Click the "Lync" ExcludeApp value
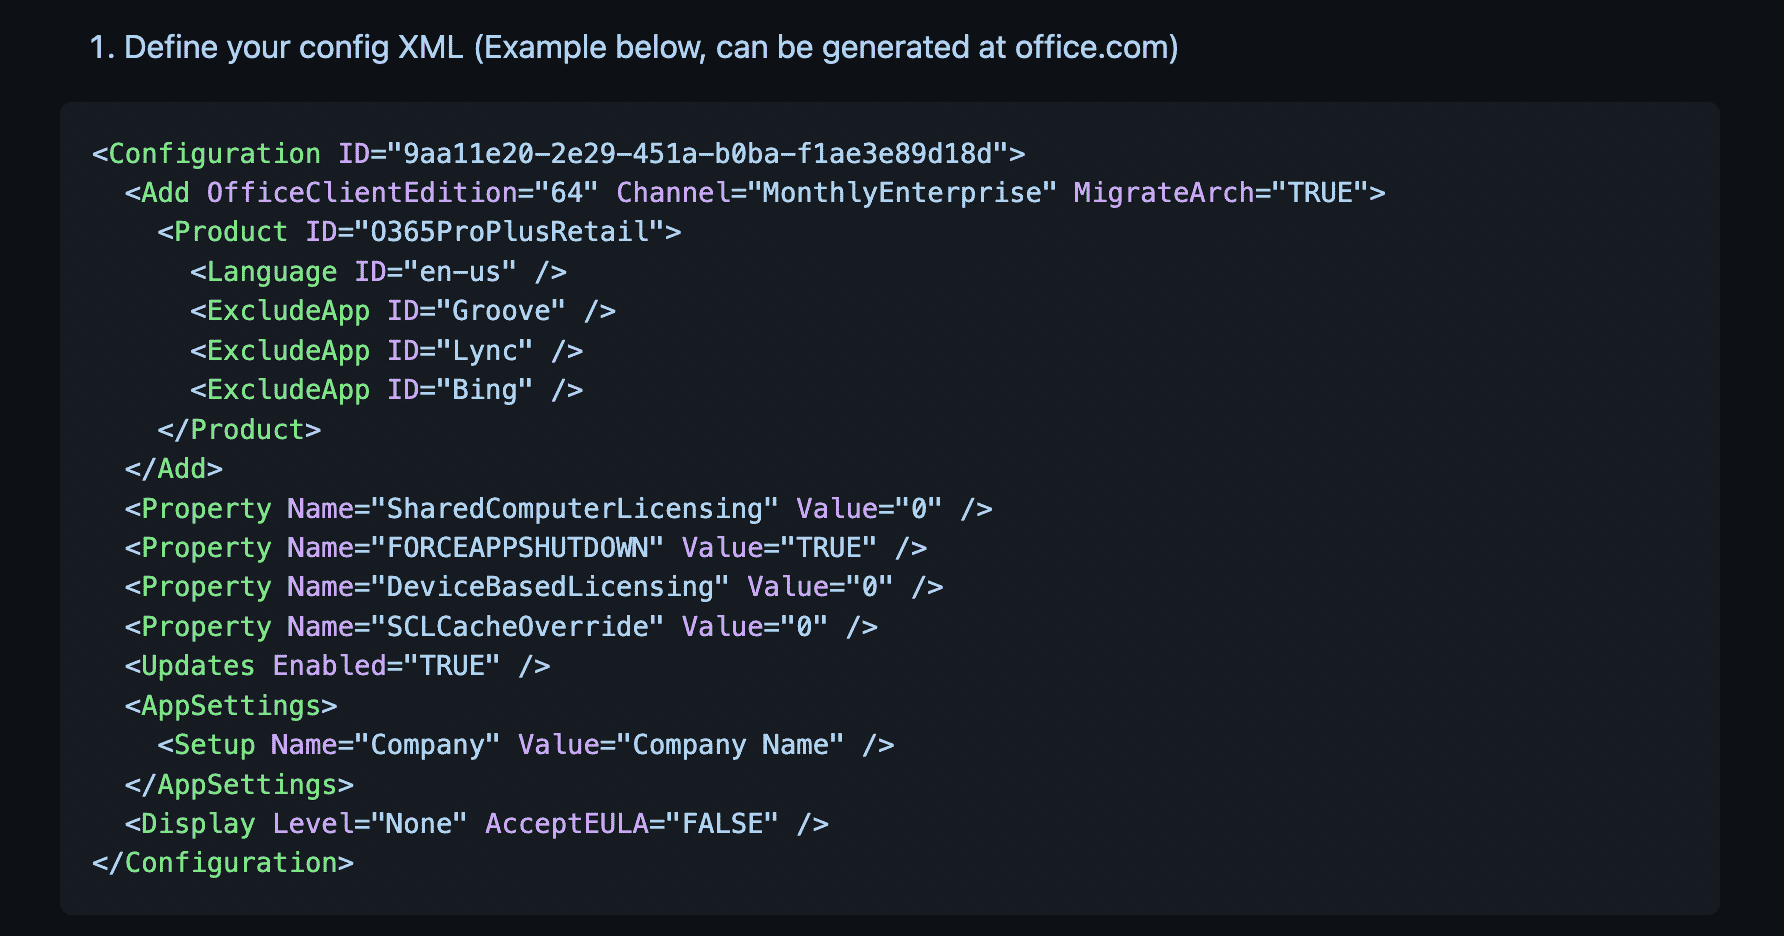1784x936 pixels. coord(485,351)
